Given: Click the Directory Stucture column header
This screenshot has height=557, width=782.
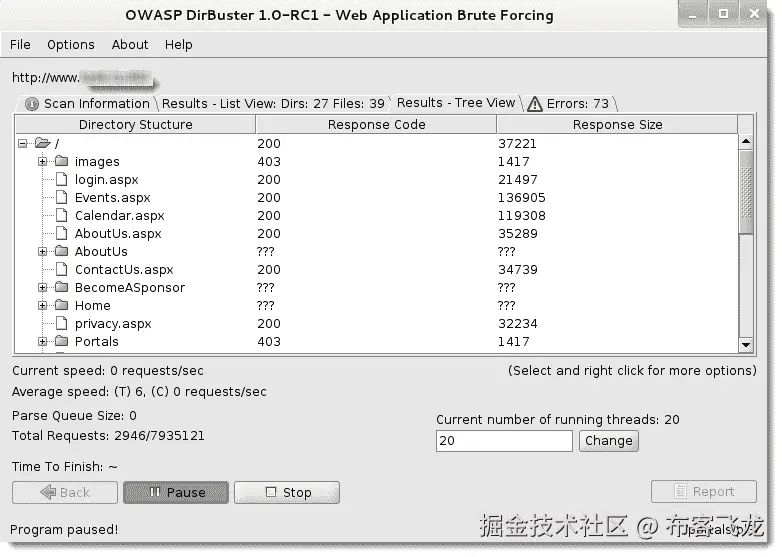Looking at the screenshot, I should coord(136,125).
